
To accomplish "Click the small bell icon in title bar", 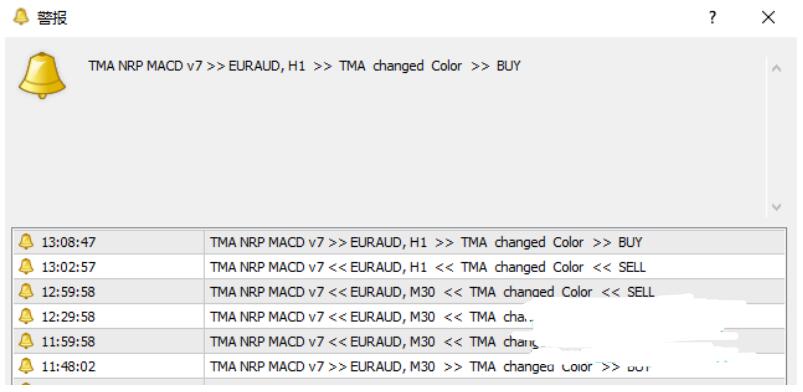I will pos(21,17).
